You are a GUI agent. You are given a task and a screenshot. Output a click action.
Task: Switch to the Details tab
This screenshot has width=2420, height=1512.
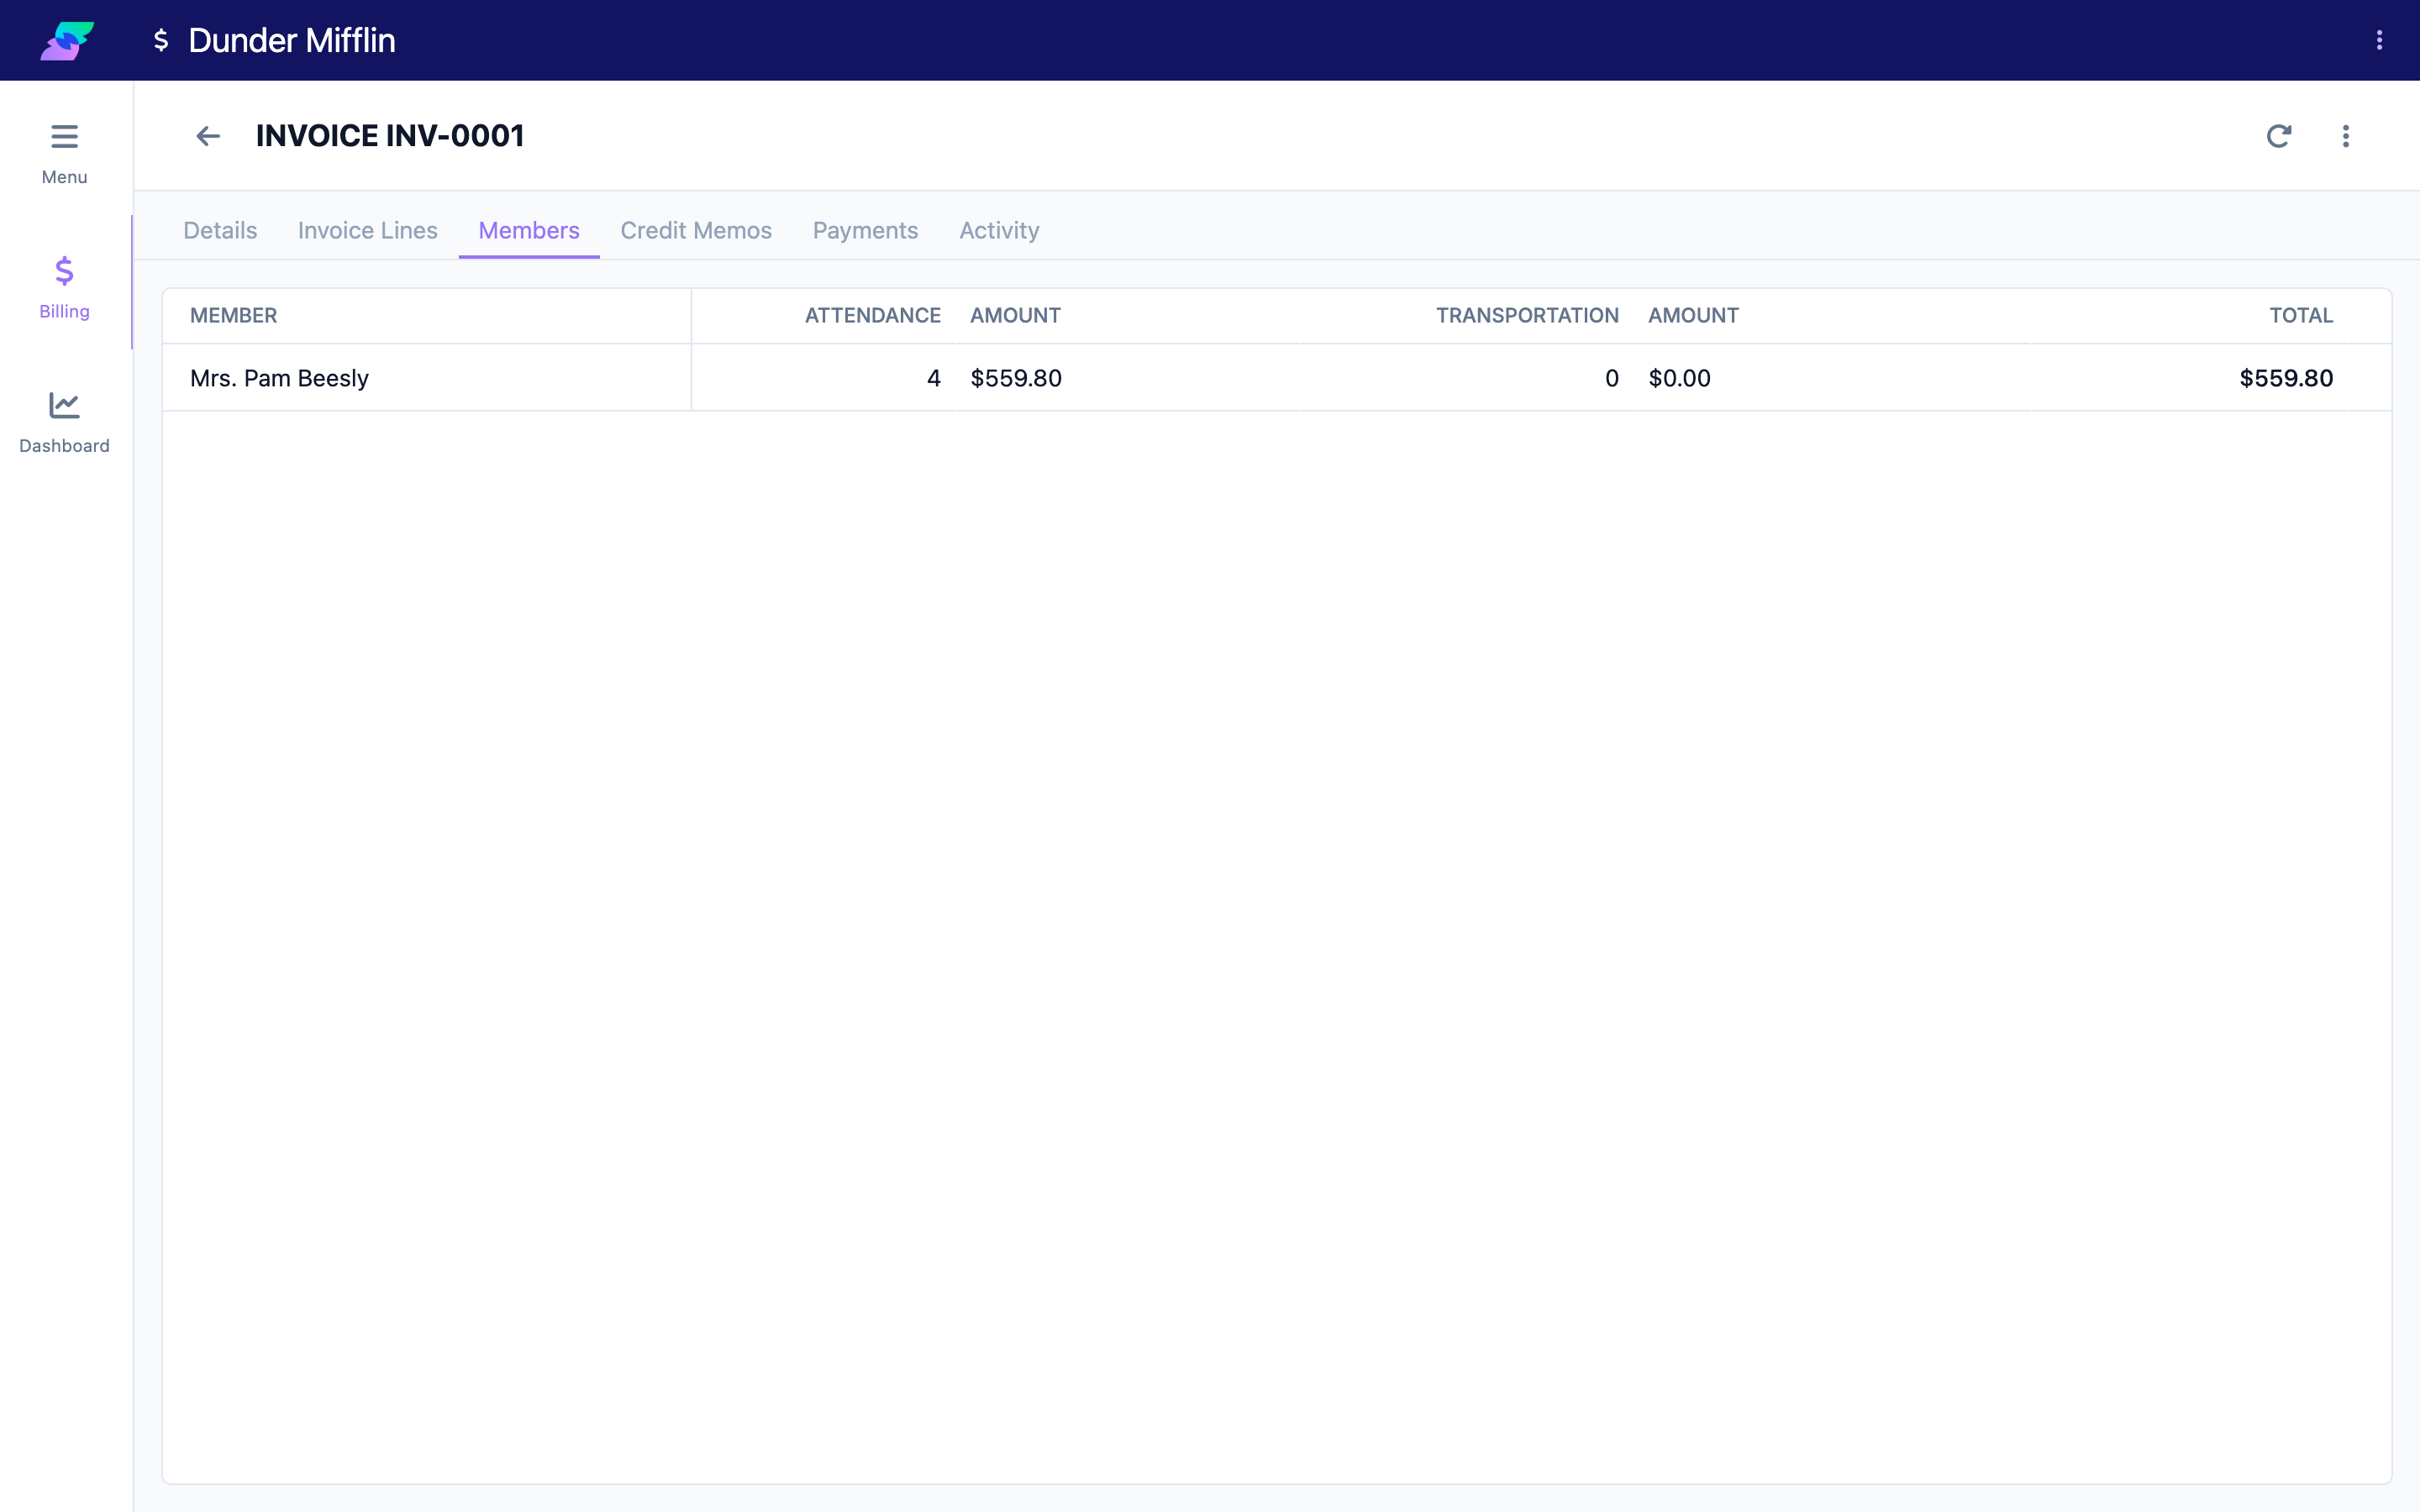coord(220,230)
